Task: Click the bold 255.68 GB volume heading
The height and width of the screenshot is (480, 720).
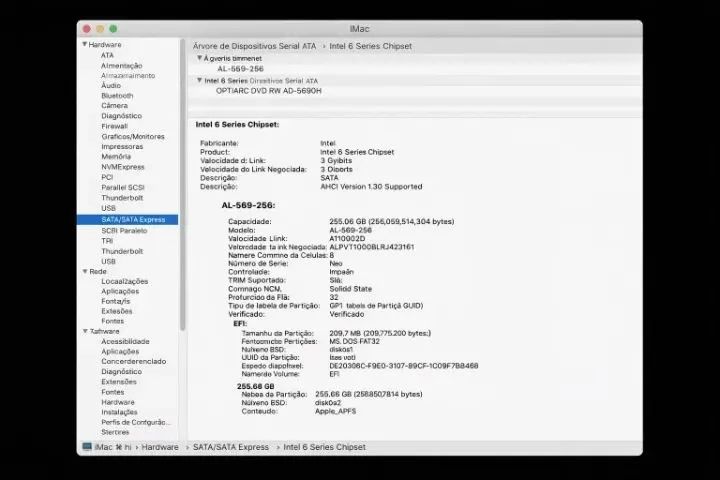Action: 256,386
